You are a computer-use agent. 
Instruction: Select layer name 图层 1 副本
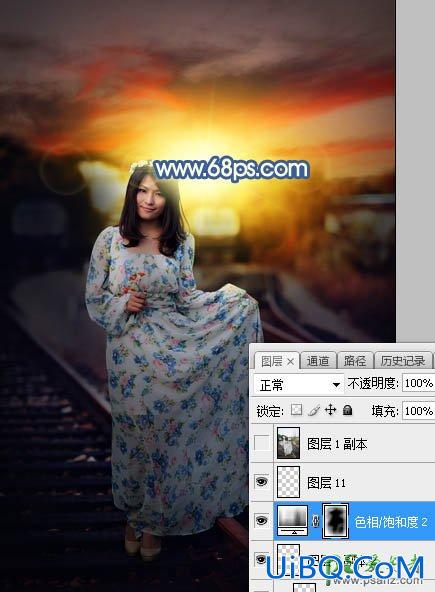click(337, 444)
